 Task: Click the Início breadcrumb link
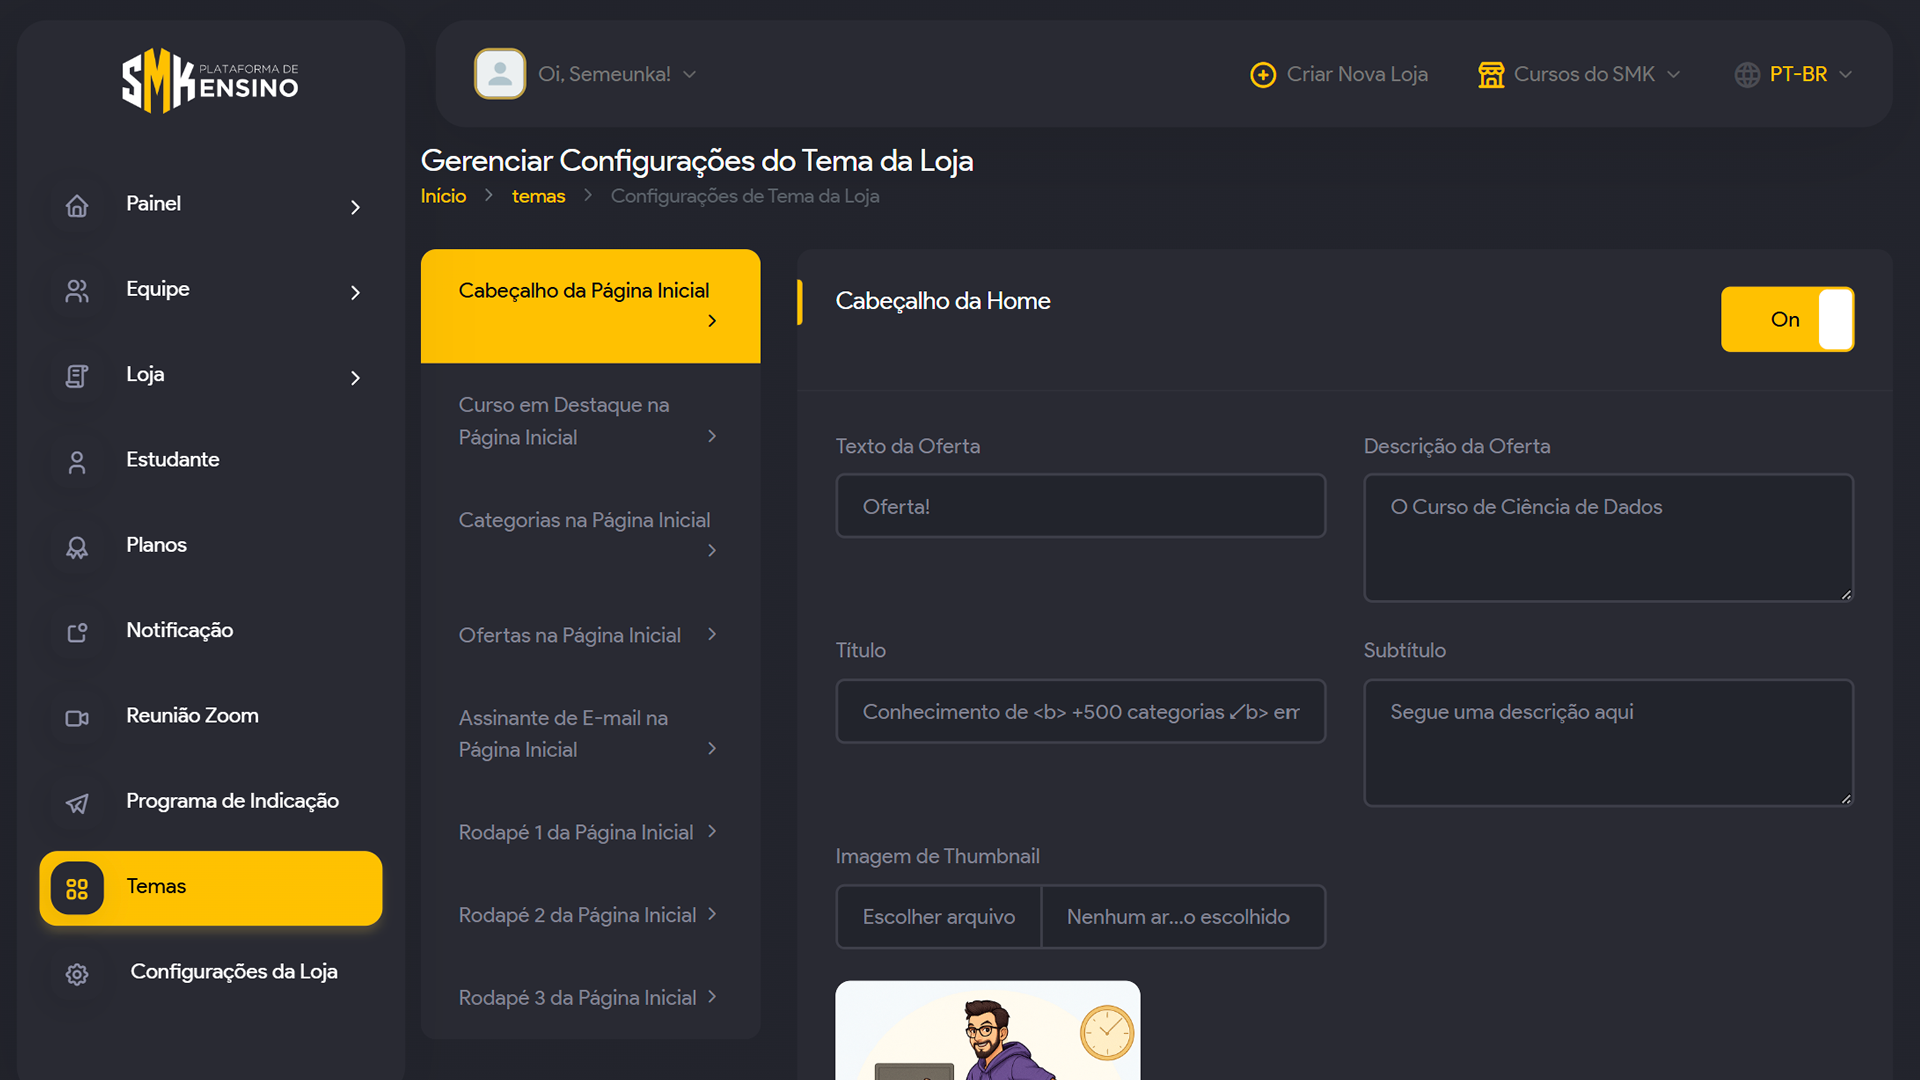(443, 196)
